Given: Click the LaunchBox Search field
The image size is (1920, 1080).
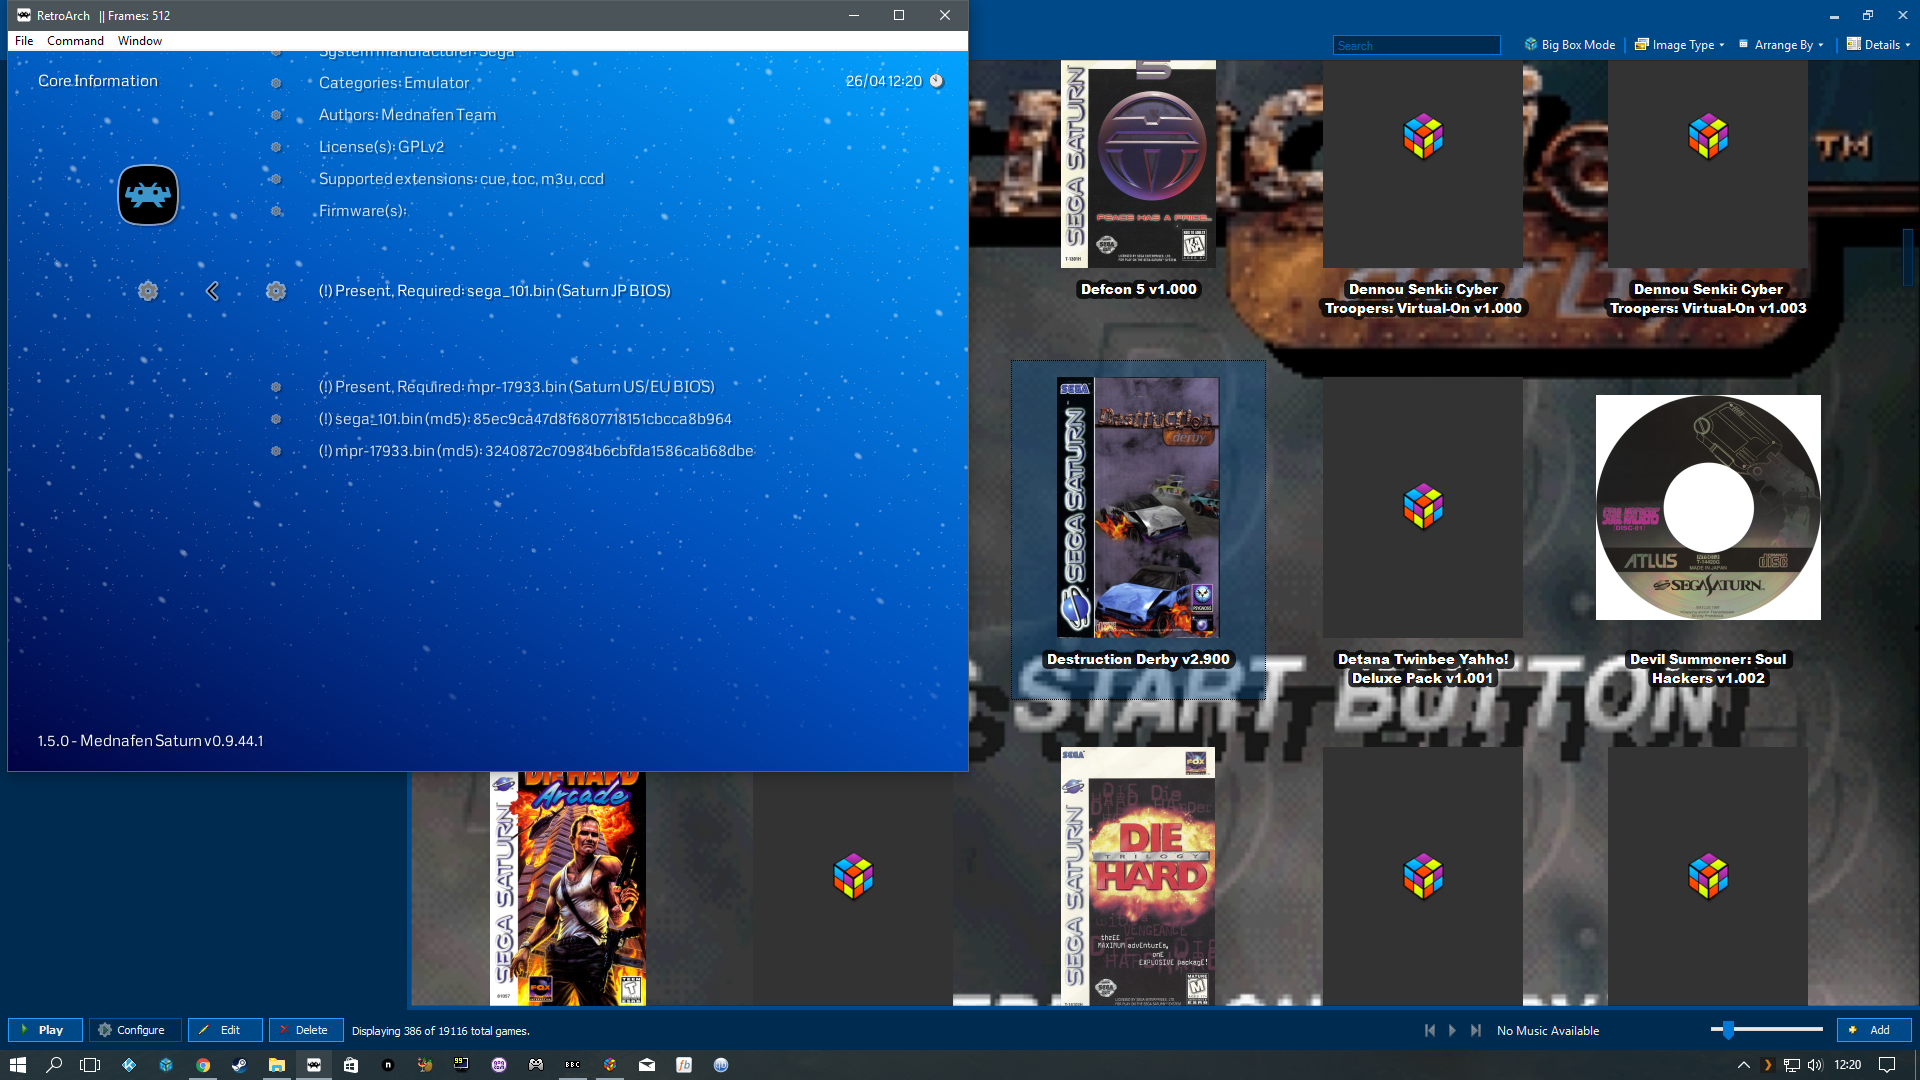Looking at the screenshot, I should [1416, 45].
